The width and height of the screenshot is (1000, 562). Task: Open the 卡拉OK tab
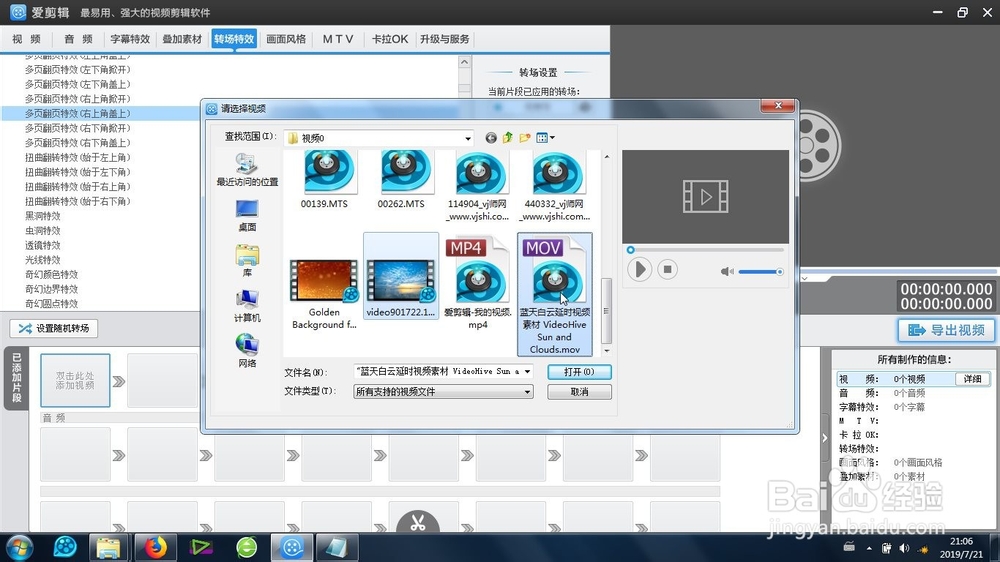click(x=390, y=39)
